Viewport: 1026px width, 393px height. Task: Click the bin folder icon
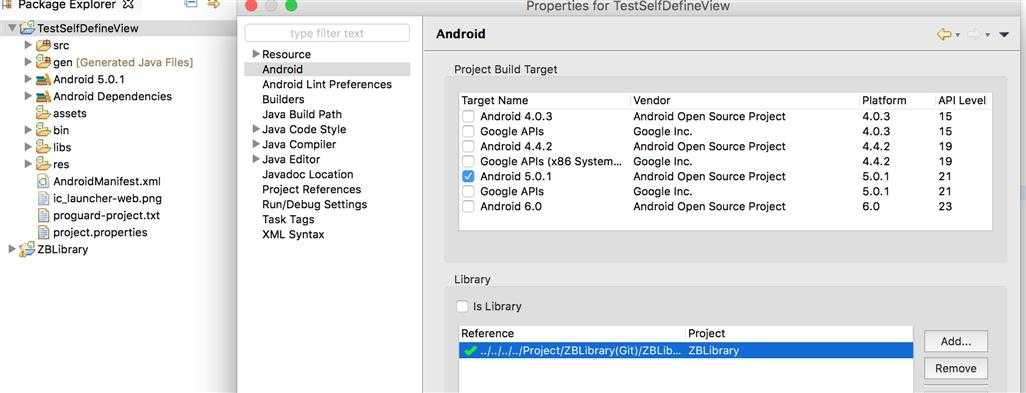(43, 130)
